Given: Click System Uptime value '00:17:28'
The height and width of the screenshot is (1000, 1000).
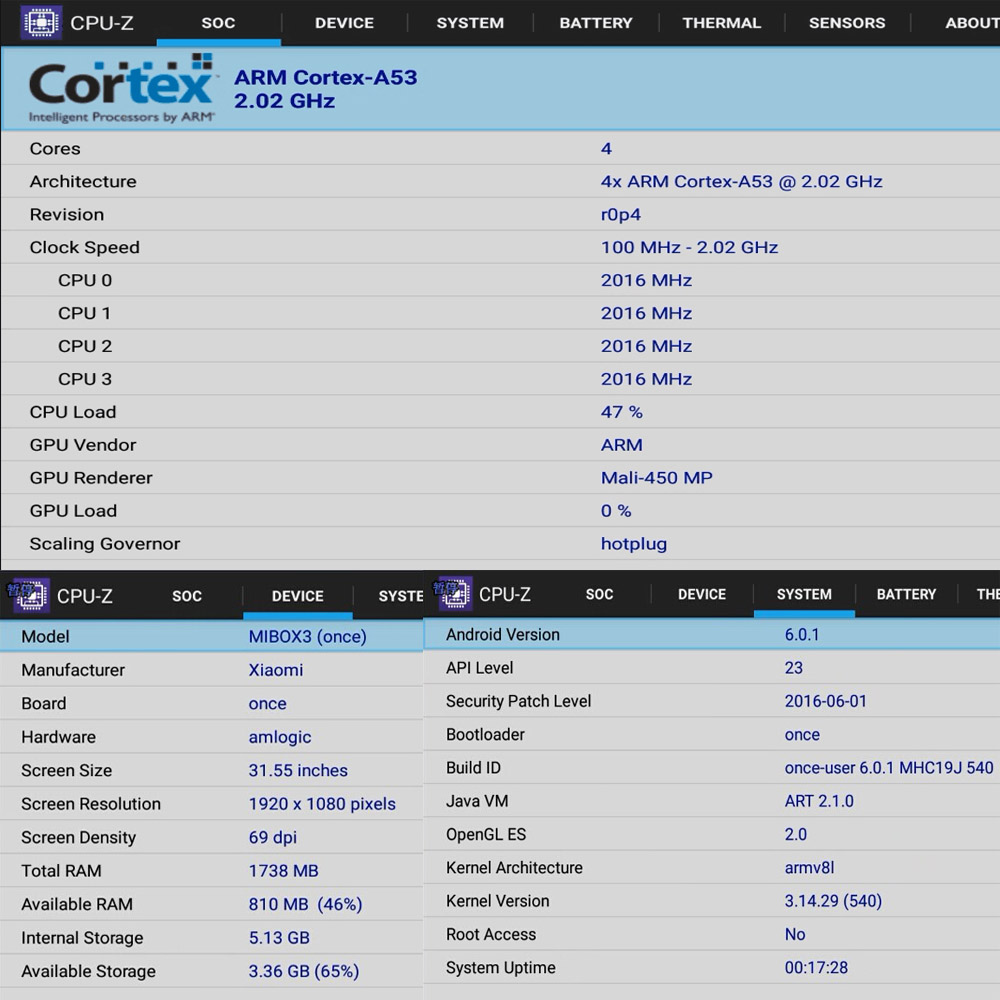Looking at the screenshot, I should tap(816, 968).
